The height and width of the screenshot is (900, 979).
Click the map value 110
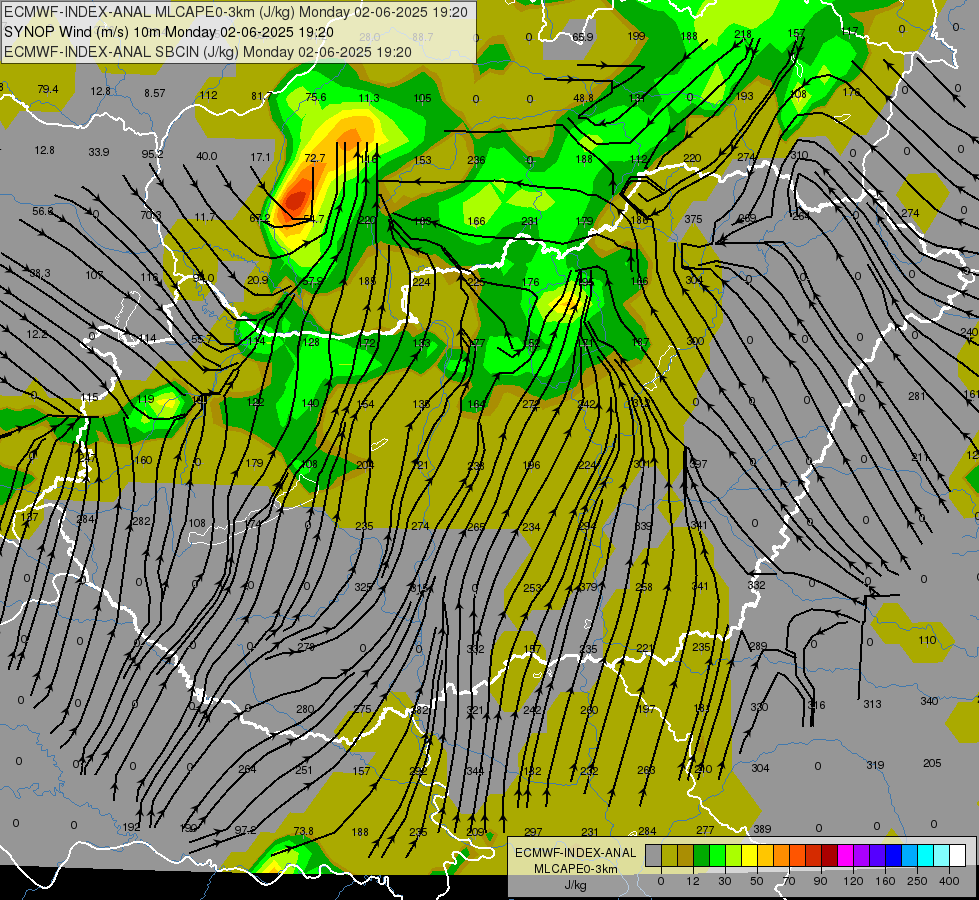(927, 640)
